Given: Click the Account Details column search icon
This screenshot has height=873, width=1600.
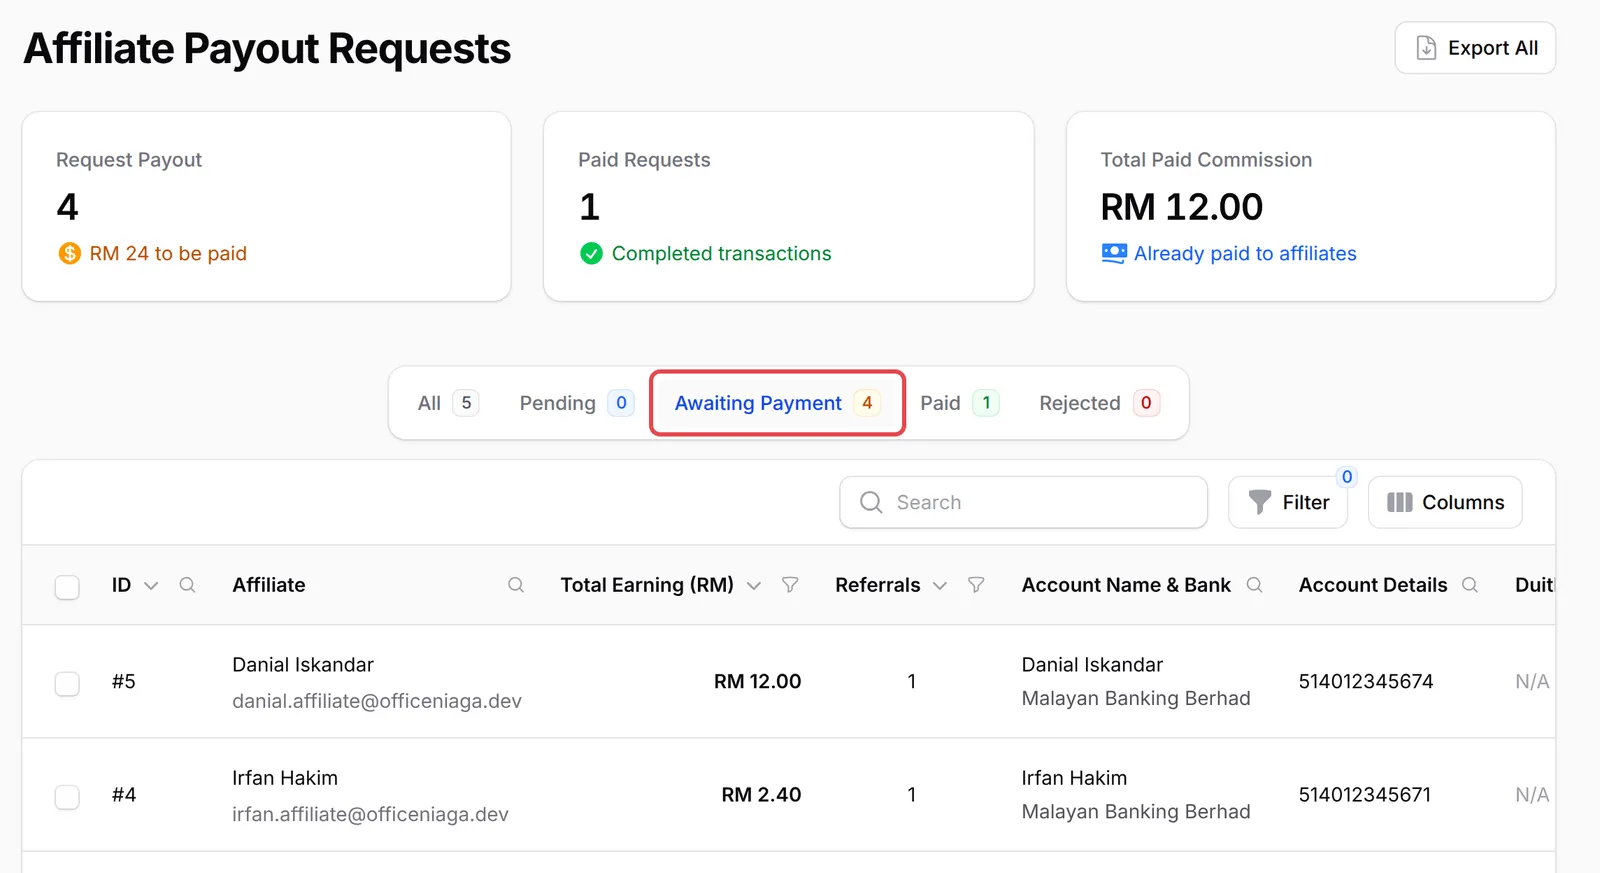Looking at the screenshot, I should 1470,585.
